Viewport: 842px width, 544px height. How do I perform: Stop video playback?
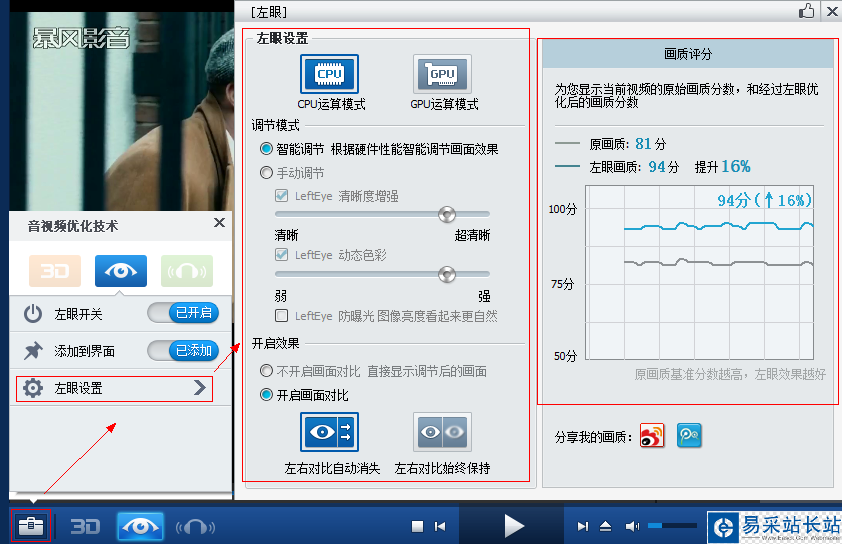417,527
